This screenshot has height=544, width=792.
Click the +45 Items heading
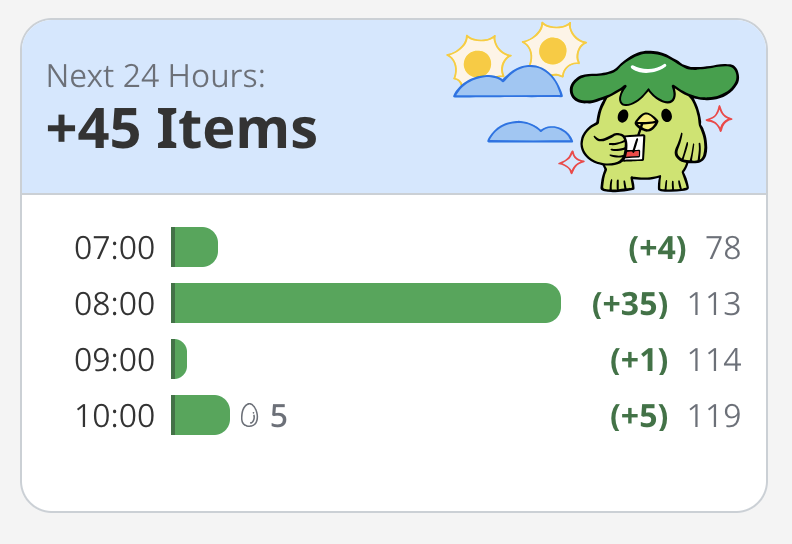pos(182,129)
